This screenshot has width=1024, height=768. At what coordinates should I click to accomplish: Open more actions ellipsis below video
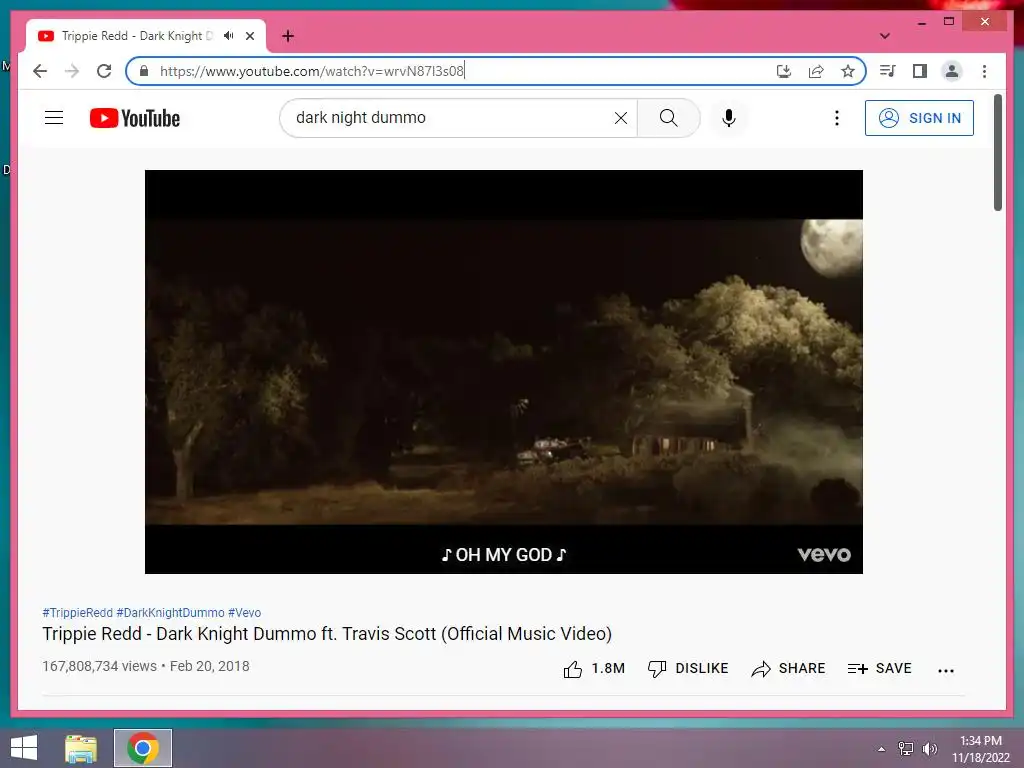coord(946,670)
